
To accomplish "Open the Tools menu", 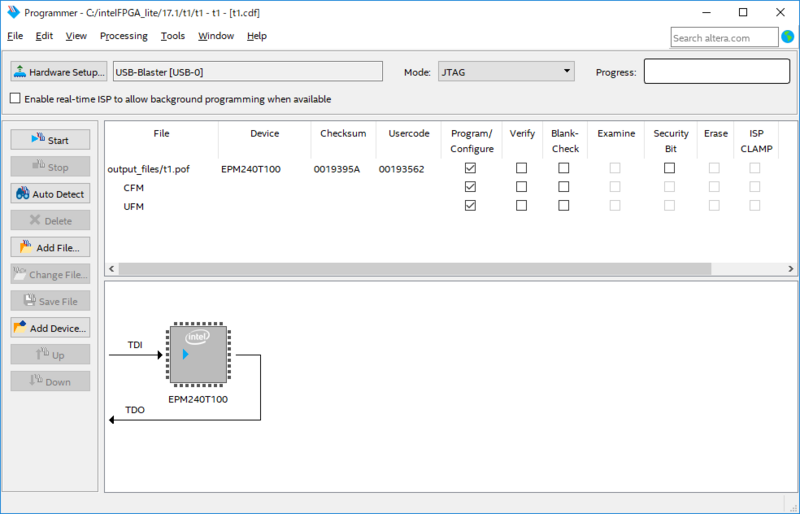I will (172, 36).
